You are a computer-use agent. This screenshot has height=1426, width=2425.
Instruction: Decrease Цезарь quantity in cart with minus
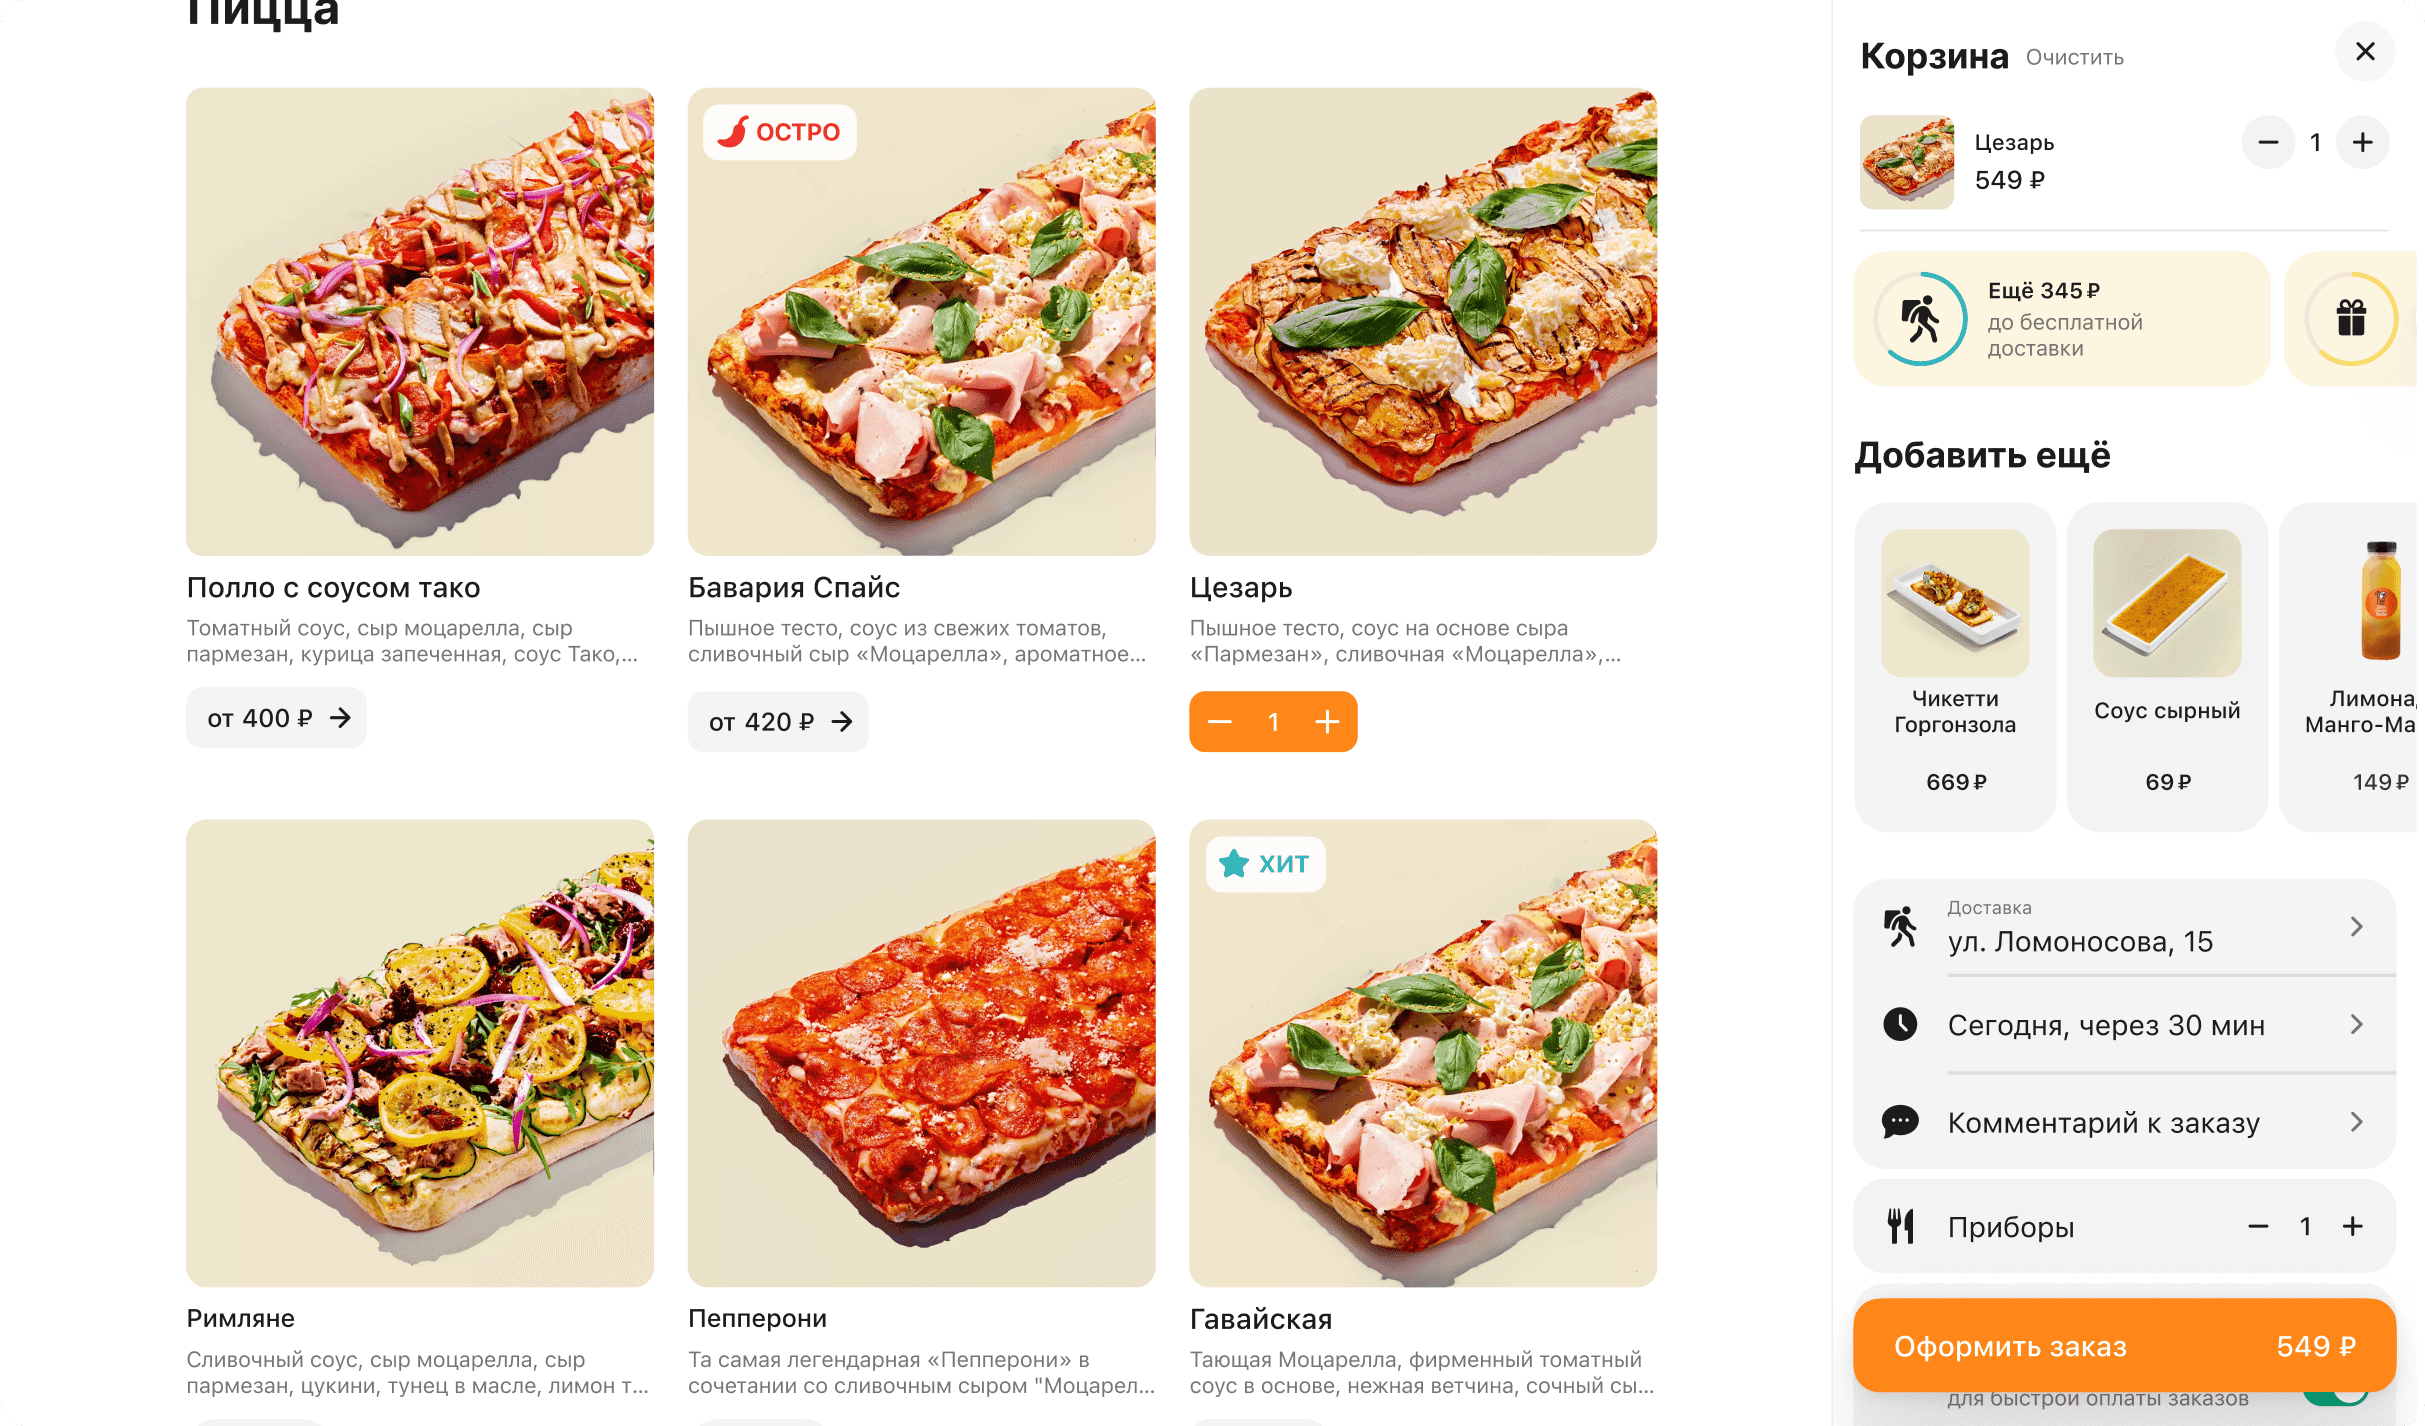(x=2268, y=143)
